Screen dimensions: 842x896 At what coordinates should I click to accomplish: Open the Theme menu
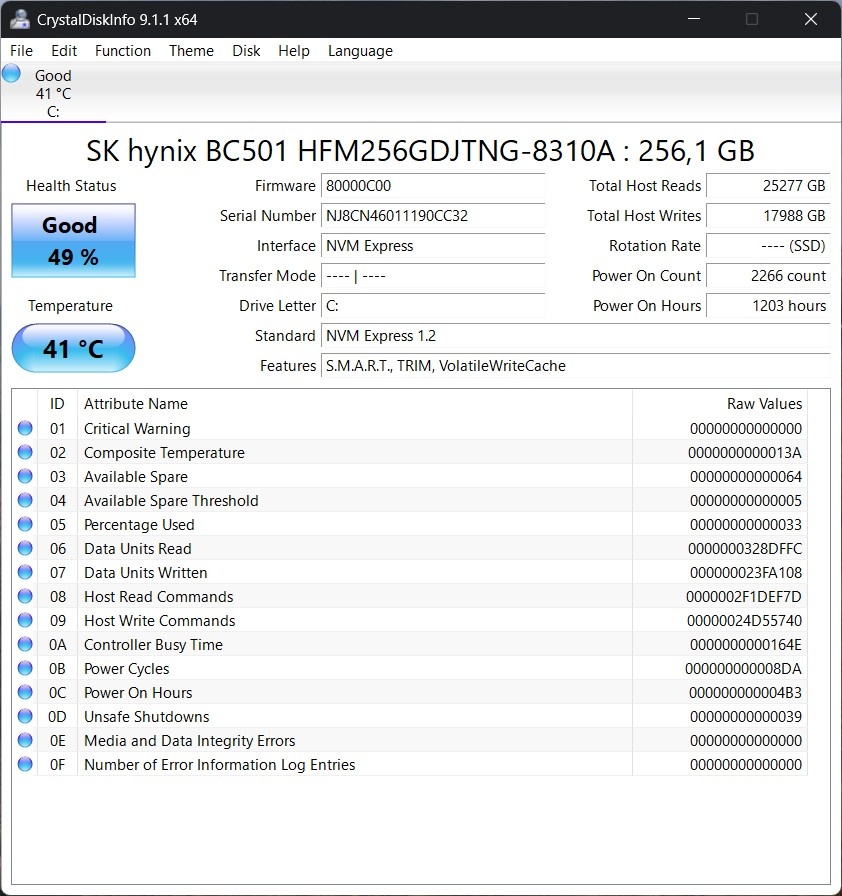tap(191, 51)
